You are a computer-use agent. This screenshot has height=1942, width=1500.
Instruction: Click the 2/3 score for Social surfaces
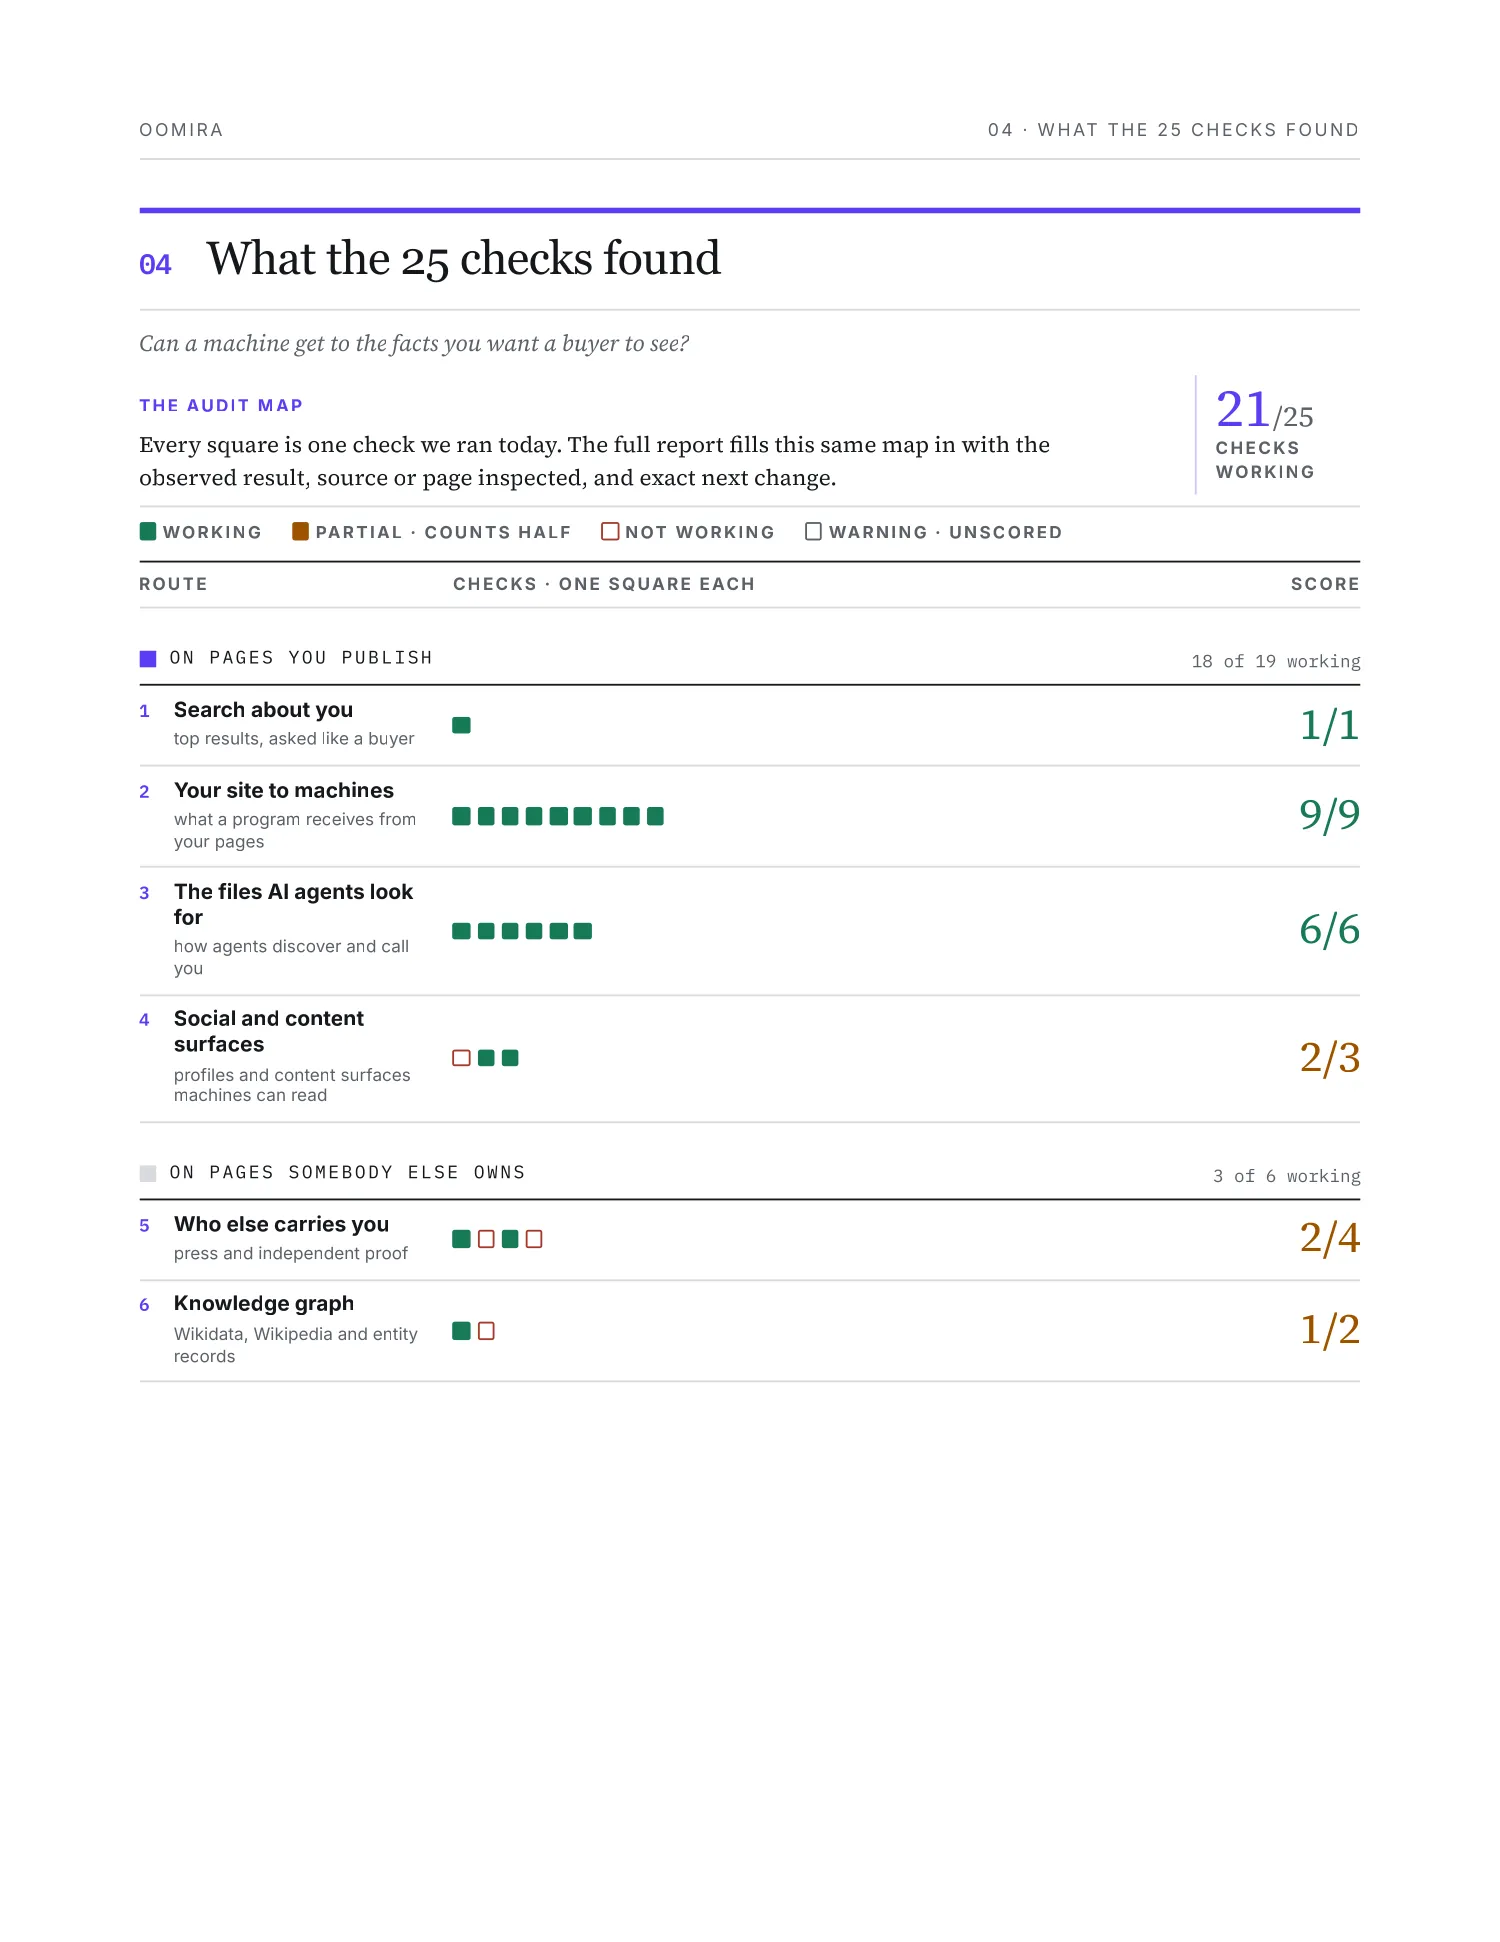click(1329, 1058)
